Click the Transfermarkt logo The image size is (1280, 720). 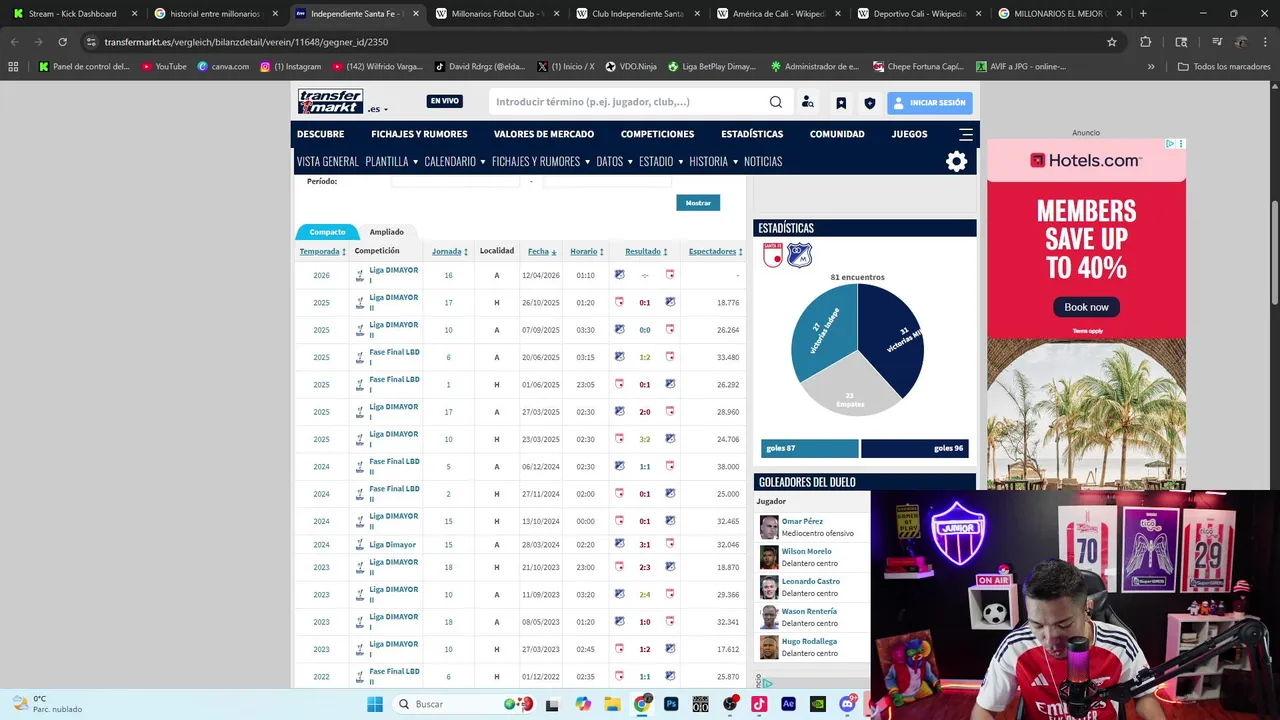point(331,101)
